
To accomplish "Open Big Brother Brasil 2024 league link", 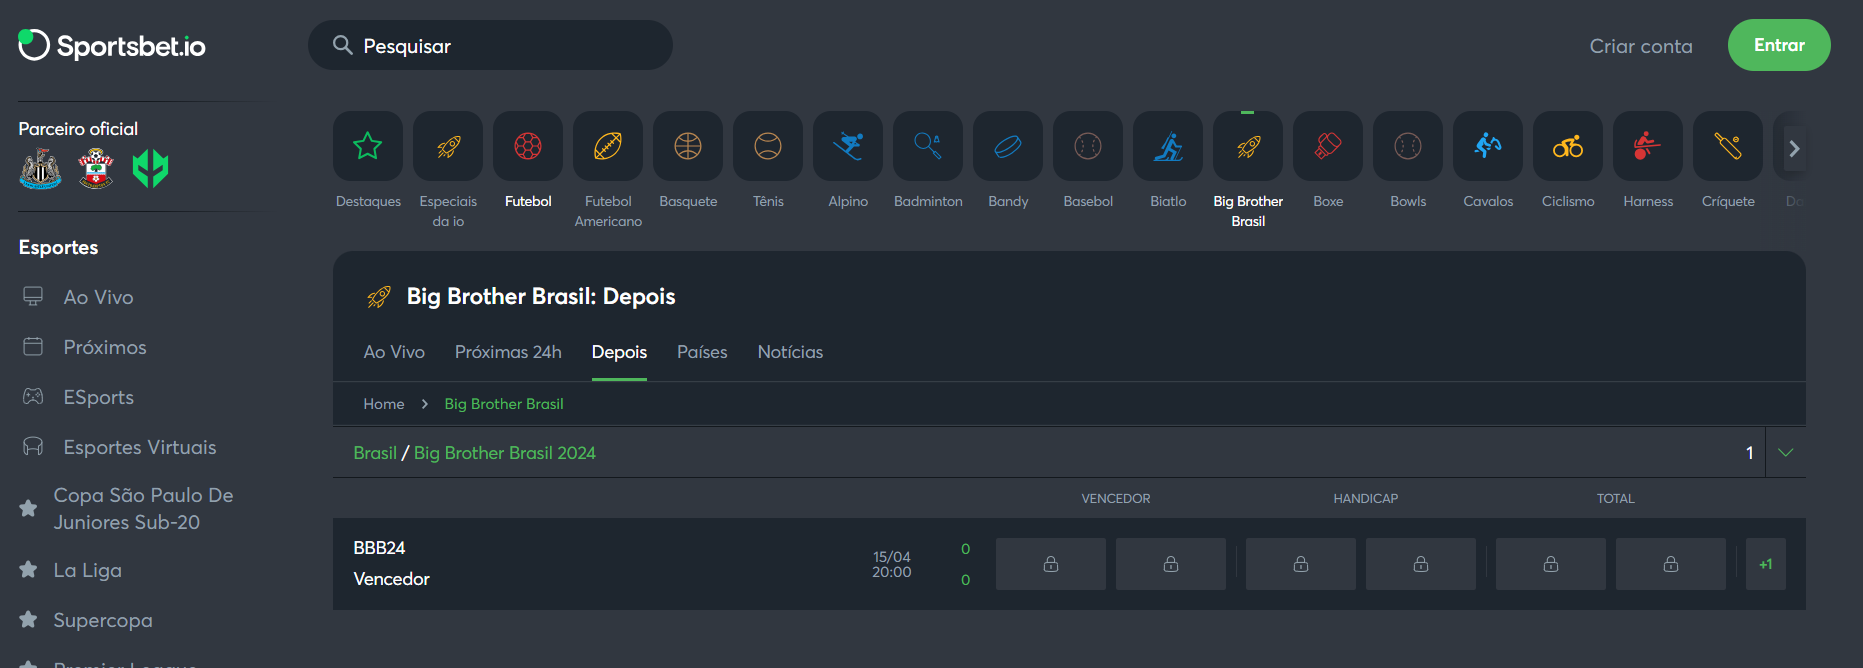I will click(x=505, y=453).
